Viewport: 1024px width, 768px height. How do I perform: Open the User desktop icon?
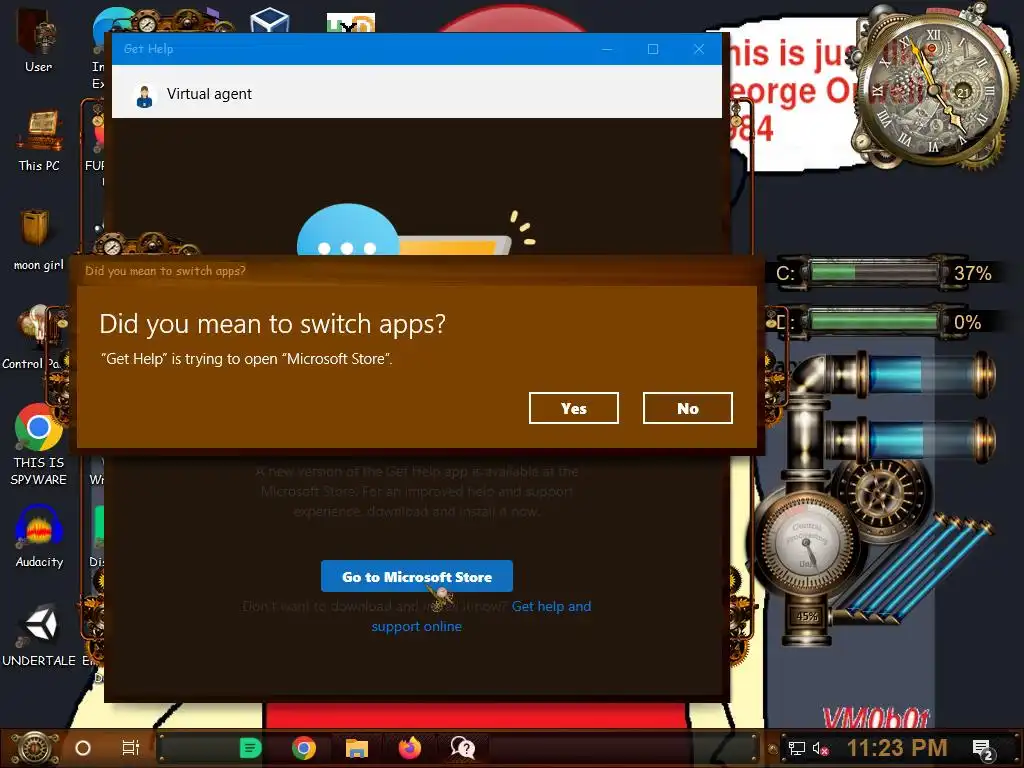coord(38,39)
